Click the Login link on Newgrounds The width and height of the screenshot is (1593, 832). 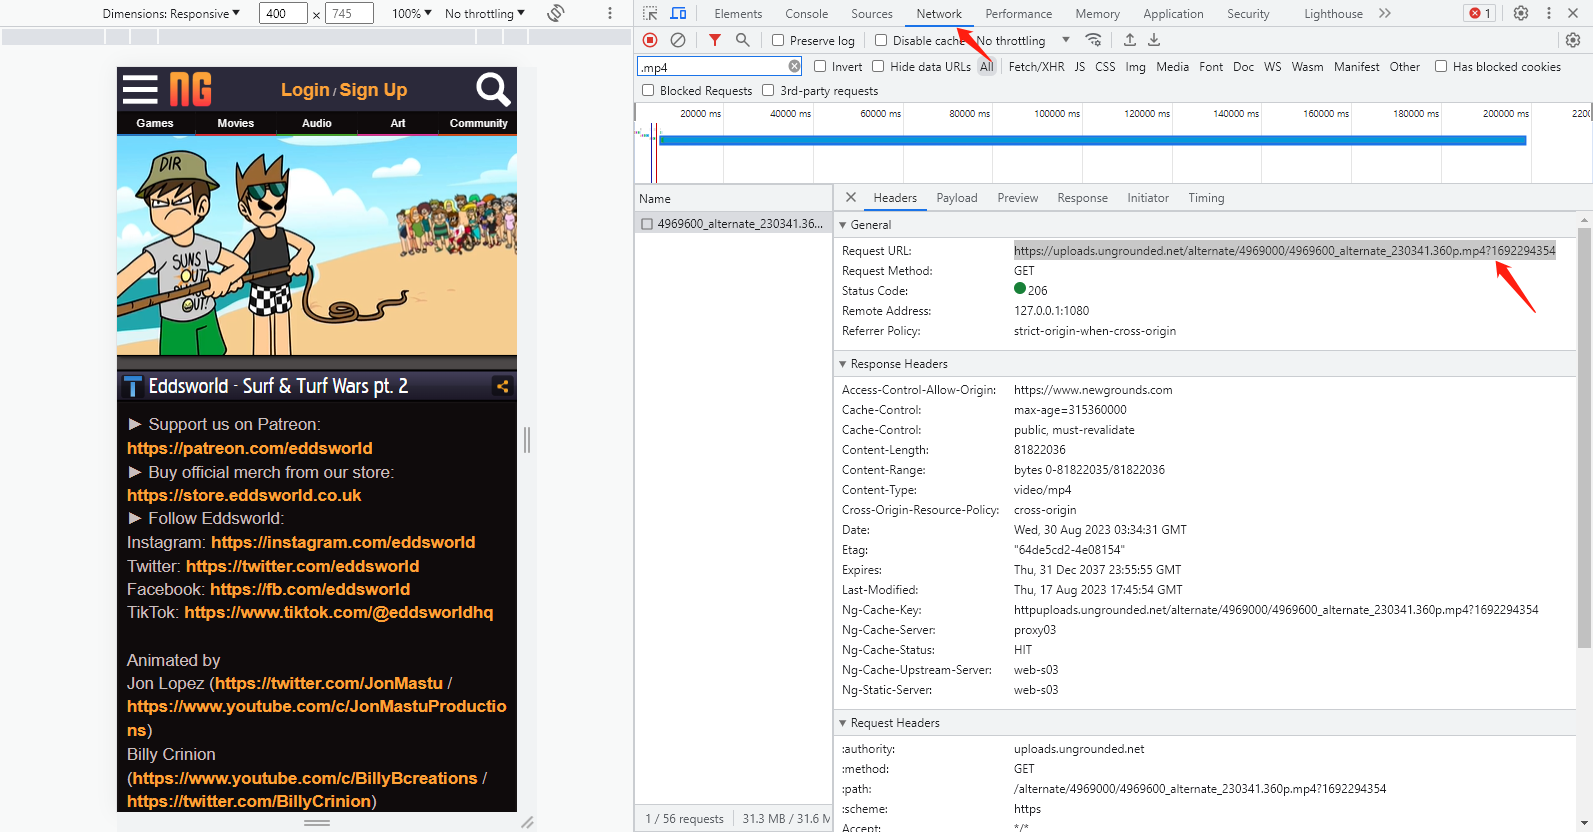coord(305,90)
